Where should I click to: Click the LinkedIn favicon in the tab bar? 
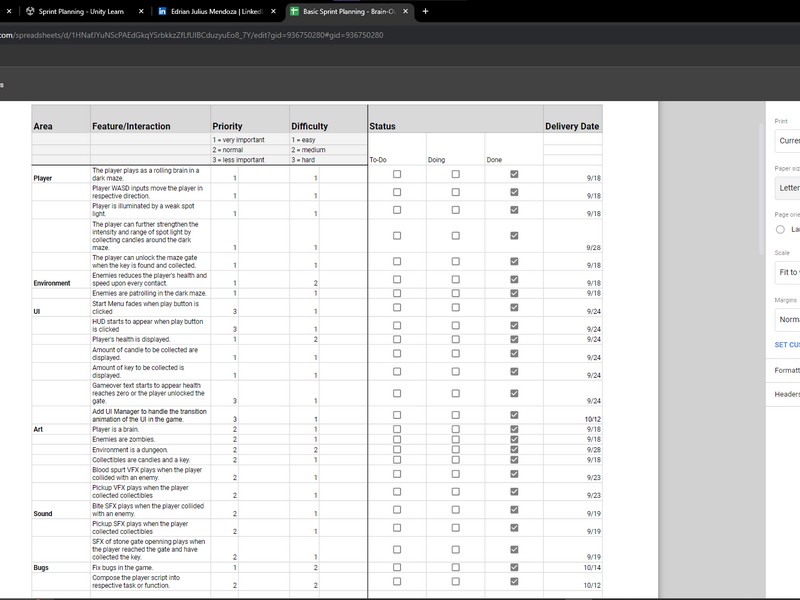(163, 11)
